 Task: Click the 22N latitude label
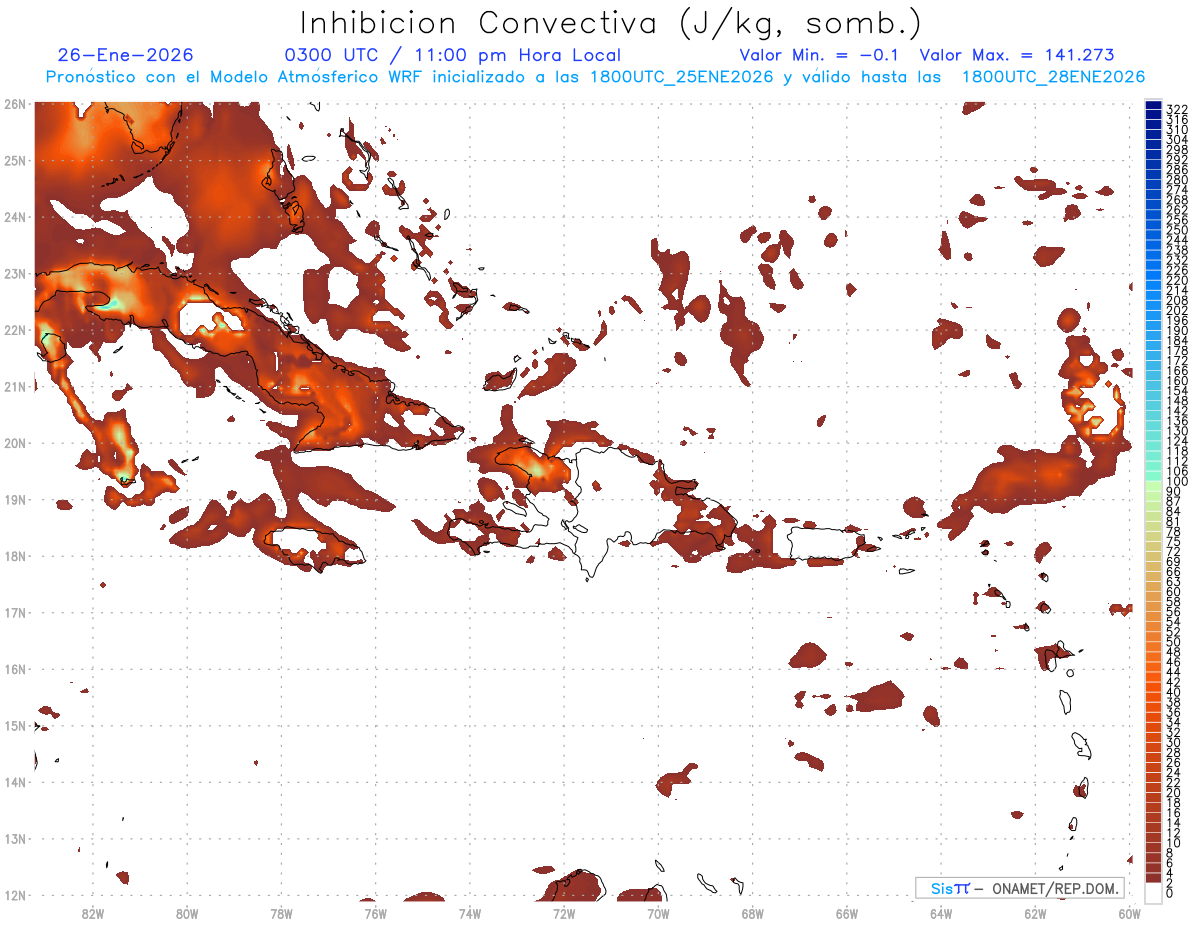click(14, 330)
